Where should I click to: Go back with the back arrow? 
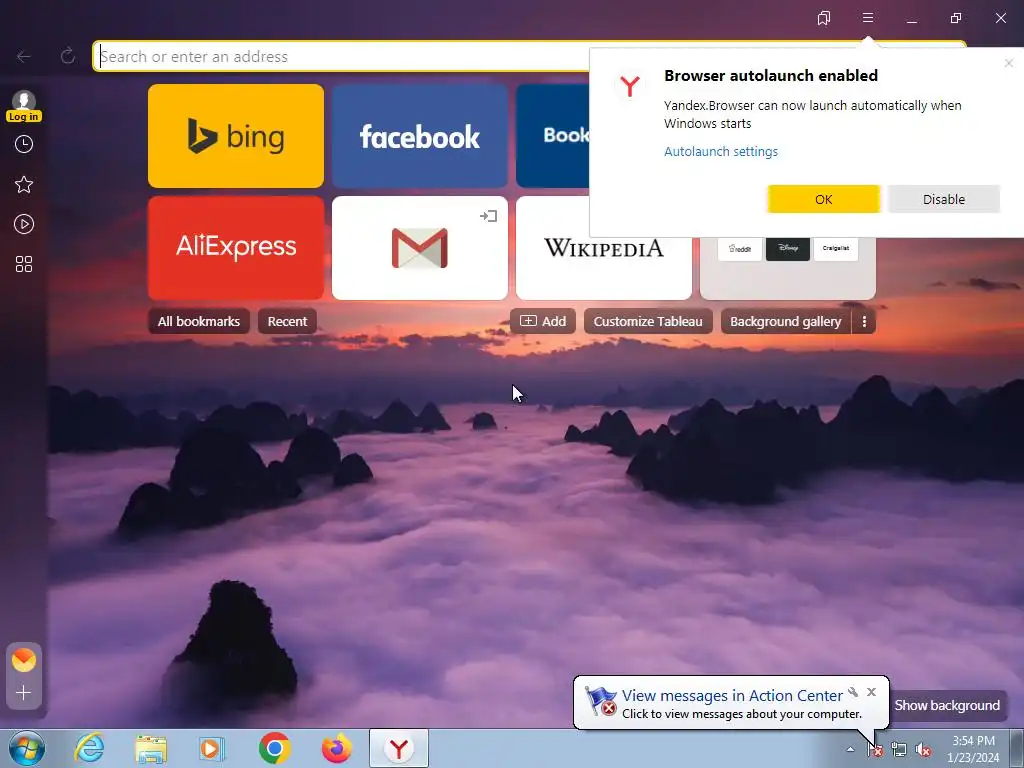pos(24,56)
